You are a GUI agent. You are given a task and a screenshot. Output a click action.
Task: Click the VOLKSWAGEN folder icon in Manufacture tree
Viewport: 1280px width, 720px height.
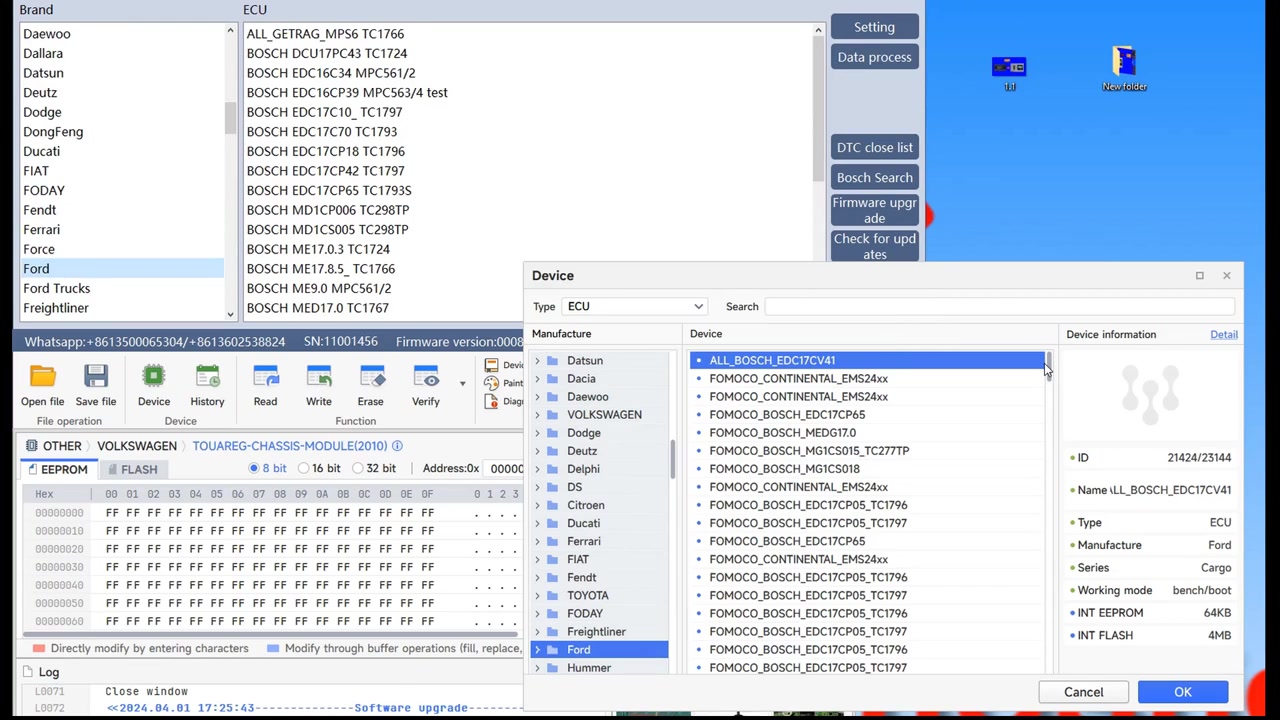(553, 415)
